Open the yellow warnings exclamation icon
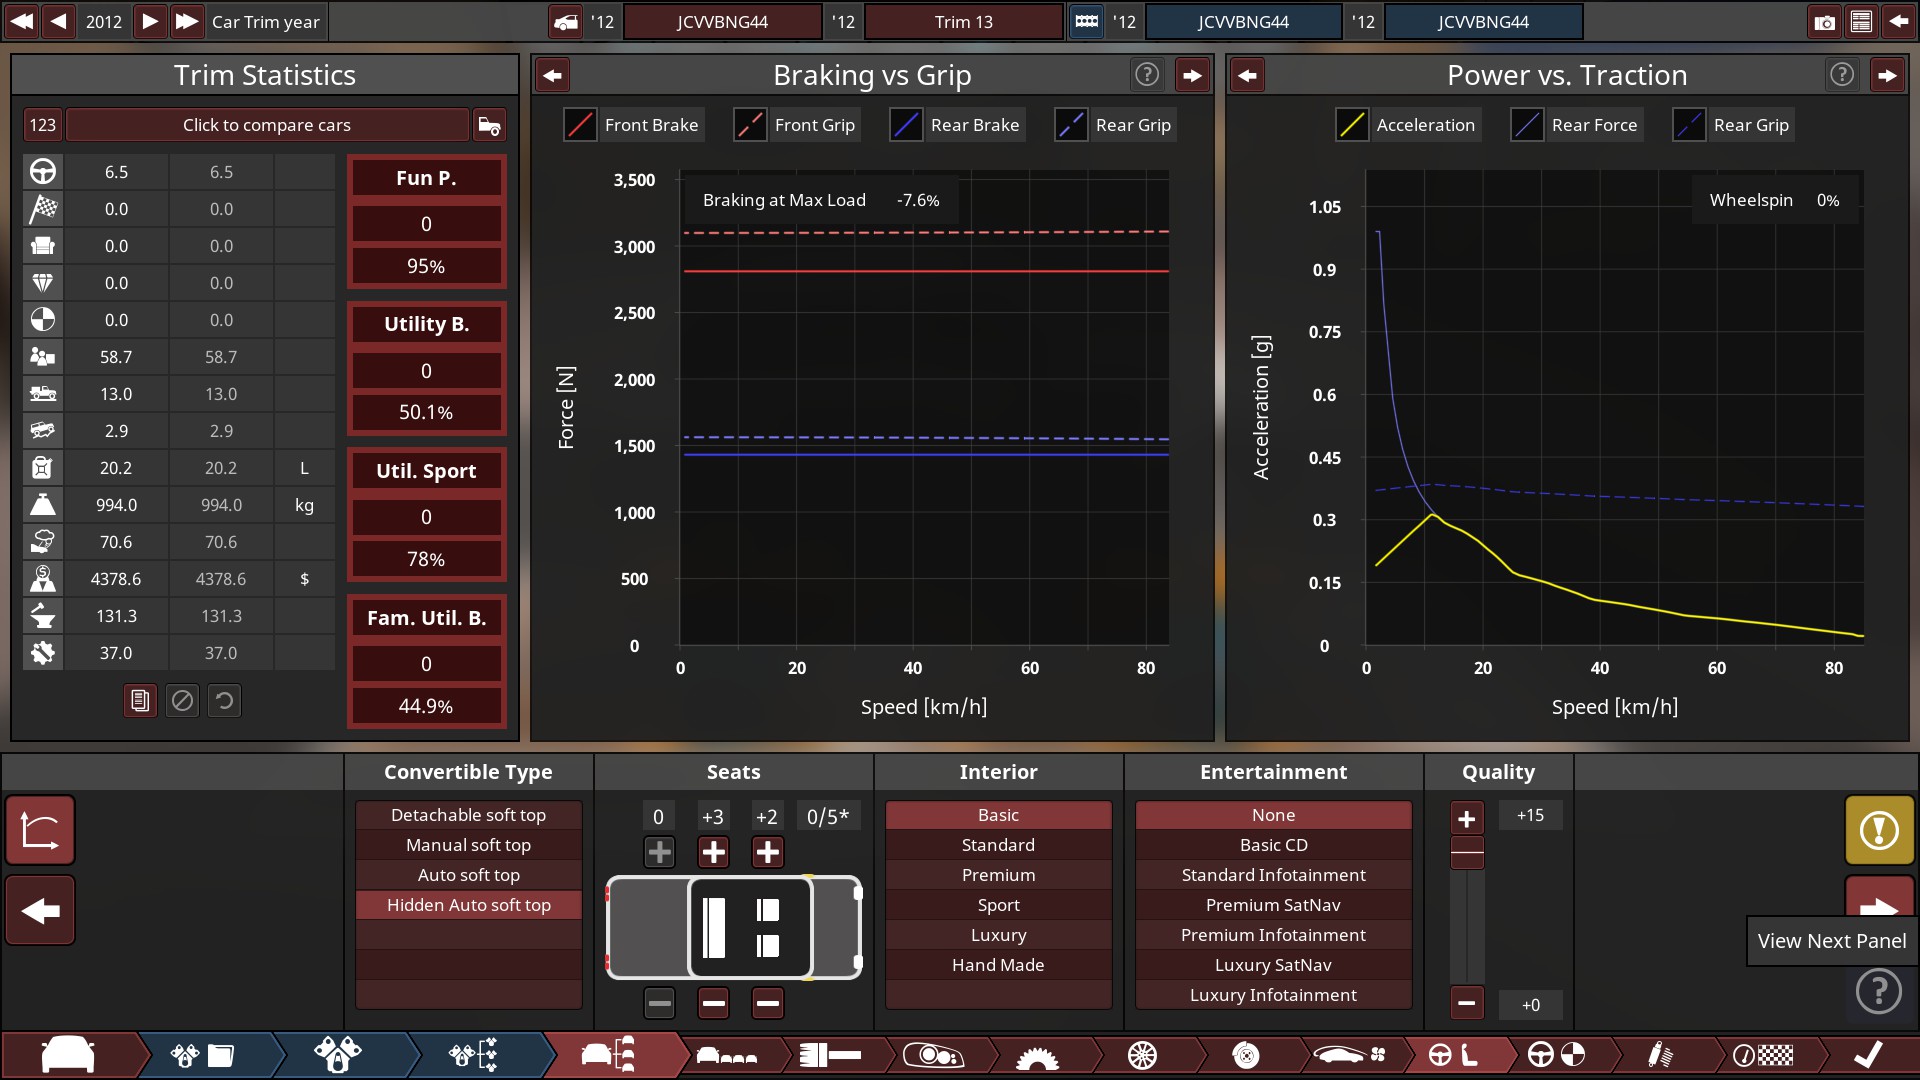This screenshot has width=1920, height=1080. [1879, 830]
